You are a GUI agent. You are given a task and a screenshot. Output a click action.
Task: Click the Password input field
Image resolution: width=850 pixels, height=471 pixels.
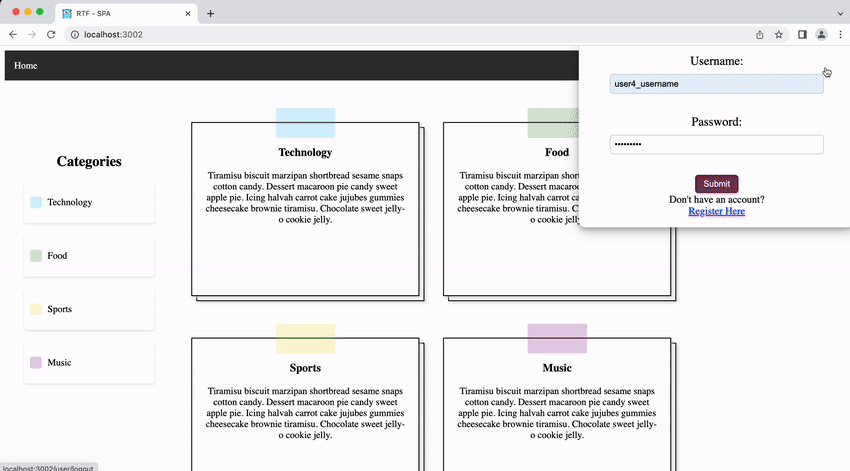click(716, 144)
